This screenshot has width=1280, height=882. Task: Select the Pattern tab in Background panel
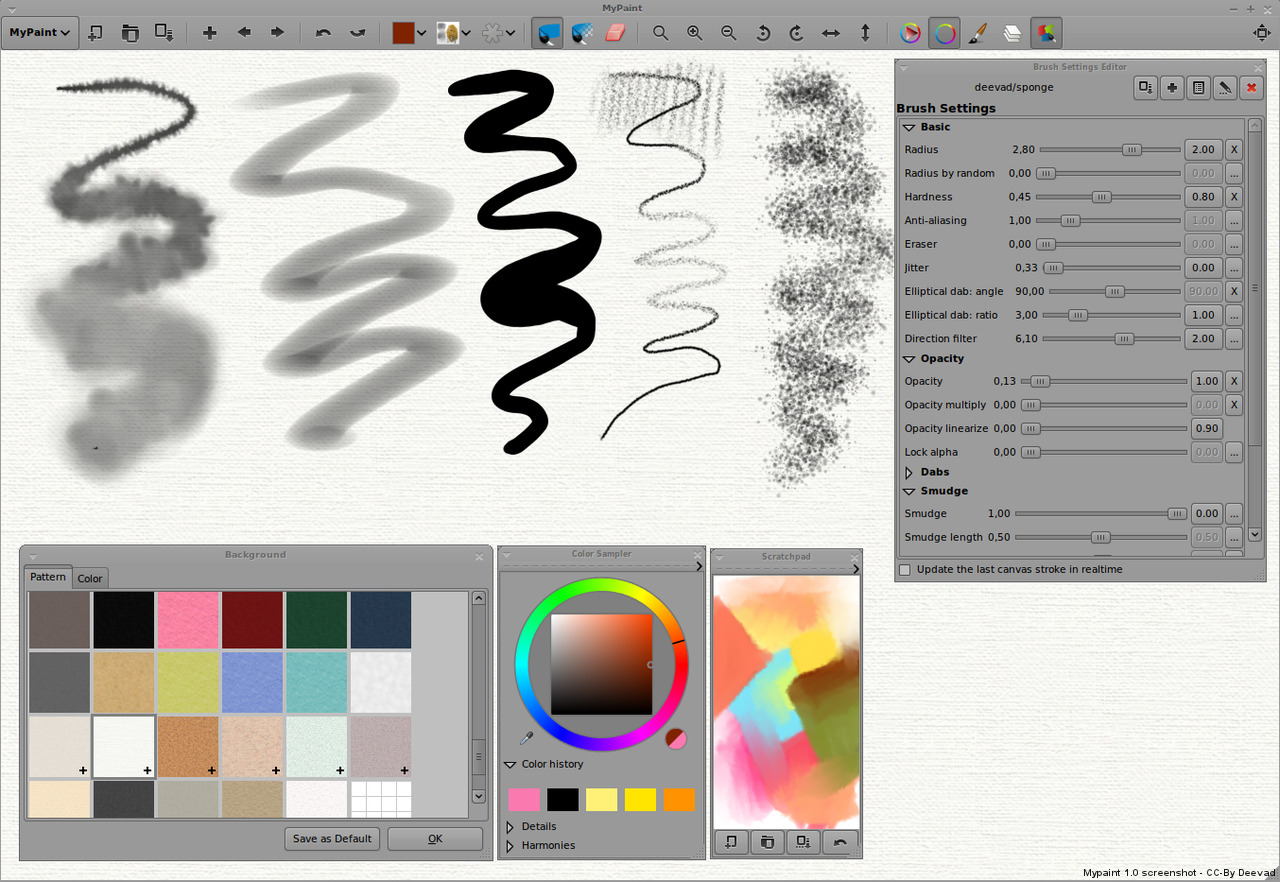coord(47,577)
